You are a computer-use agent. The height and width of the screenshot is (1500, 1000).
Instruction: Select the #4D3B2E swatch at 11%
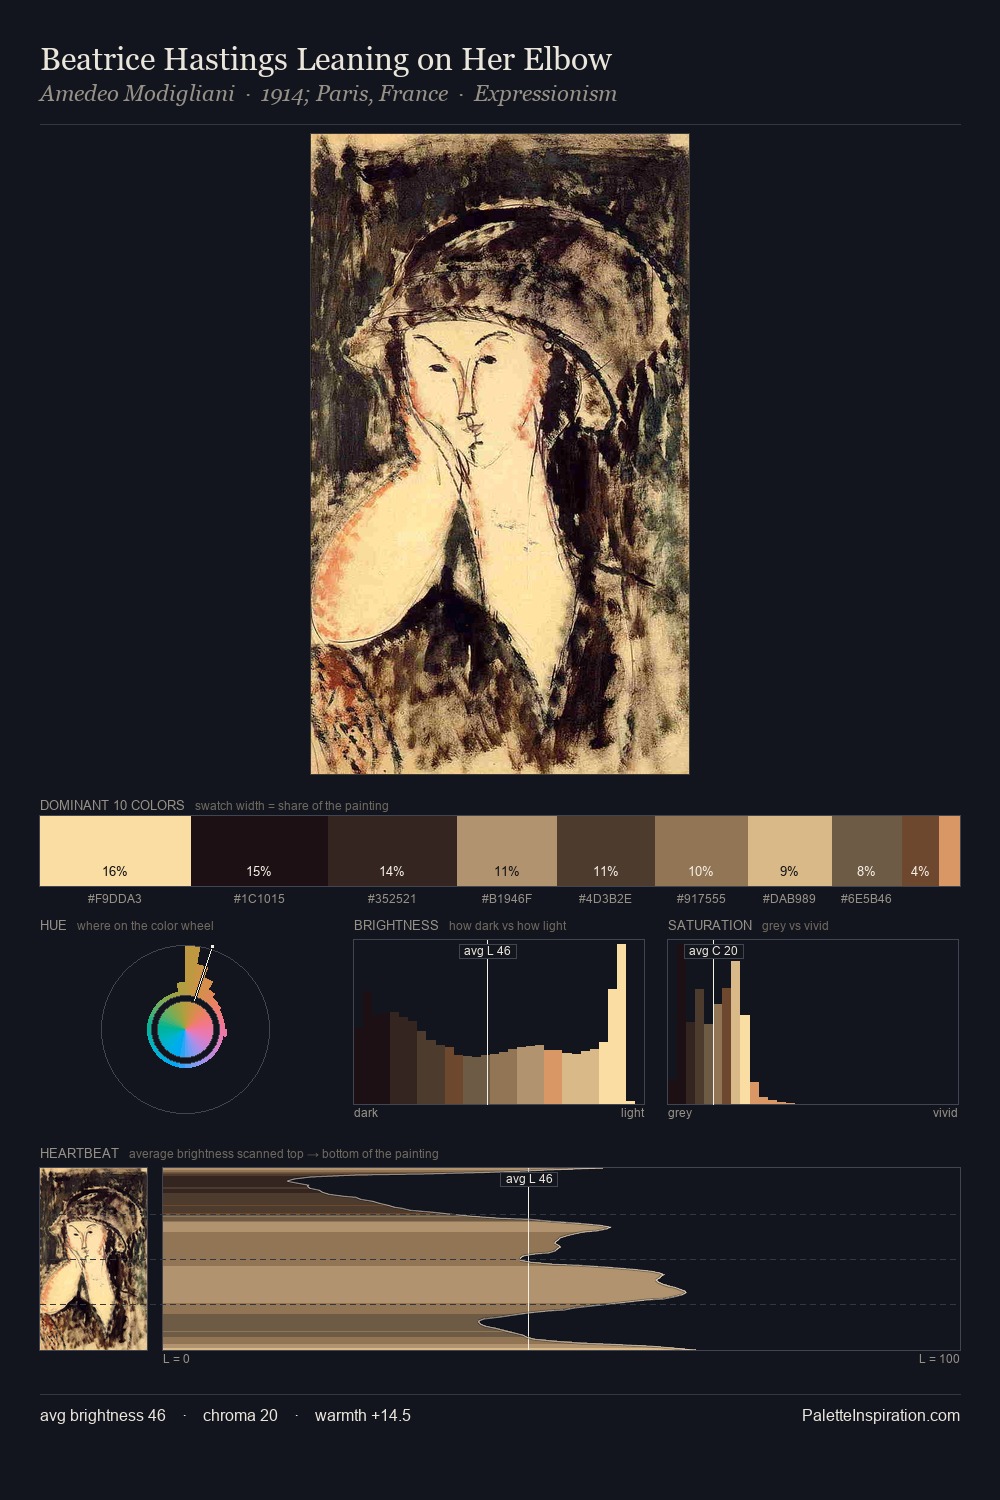[606, 851]
